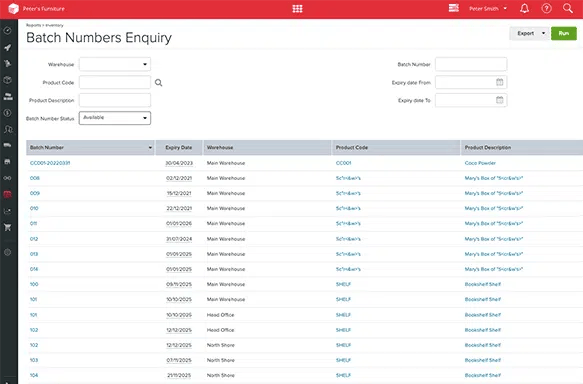Click the server list icon beside Peter Smith
The image size is (583, 384).
tap(454, 8)
